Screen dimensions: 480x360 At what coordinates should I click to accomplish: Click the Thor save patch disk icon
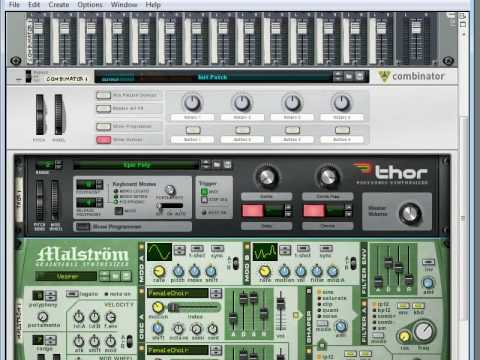(227, 164)
